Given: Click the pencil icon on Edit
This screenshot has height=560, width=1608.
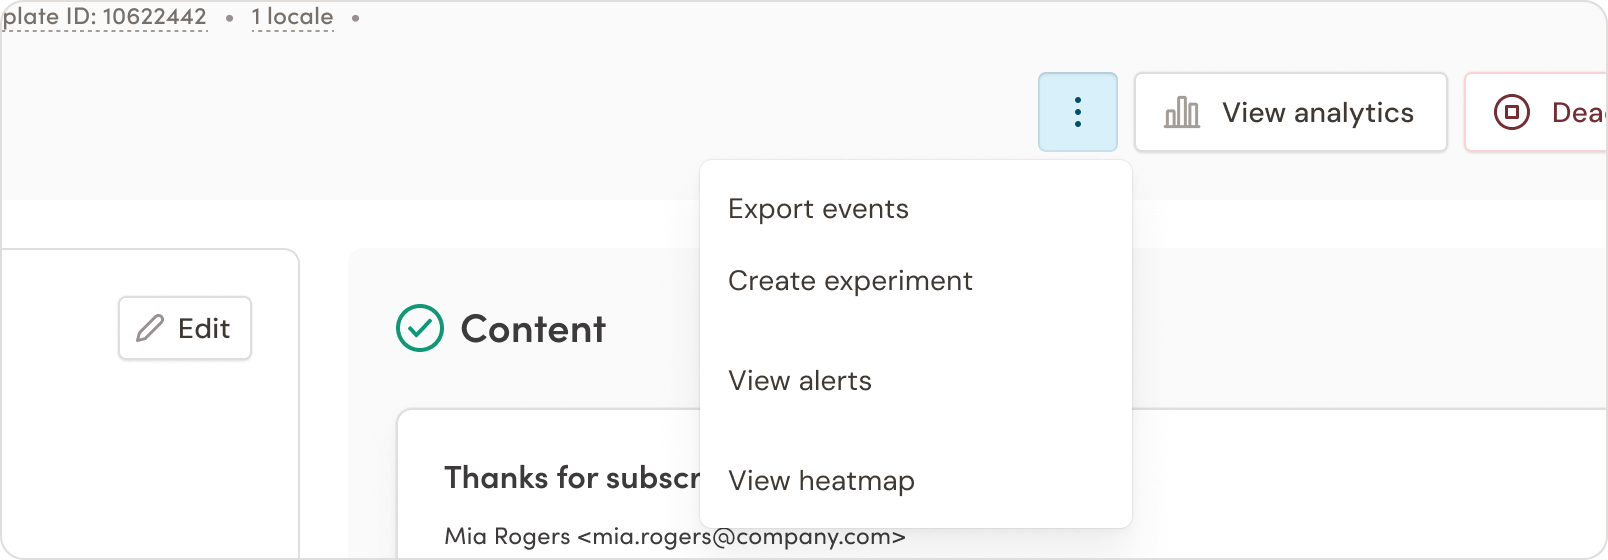Looking at the screenshot, I should (x=150, y=328).
